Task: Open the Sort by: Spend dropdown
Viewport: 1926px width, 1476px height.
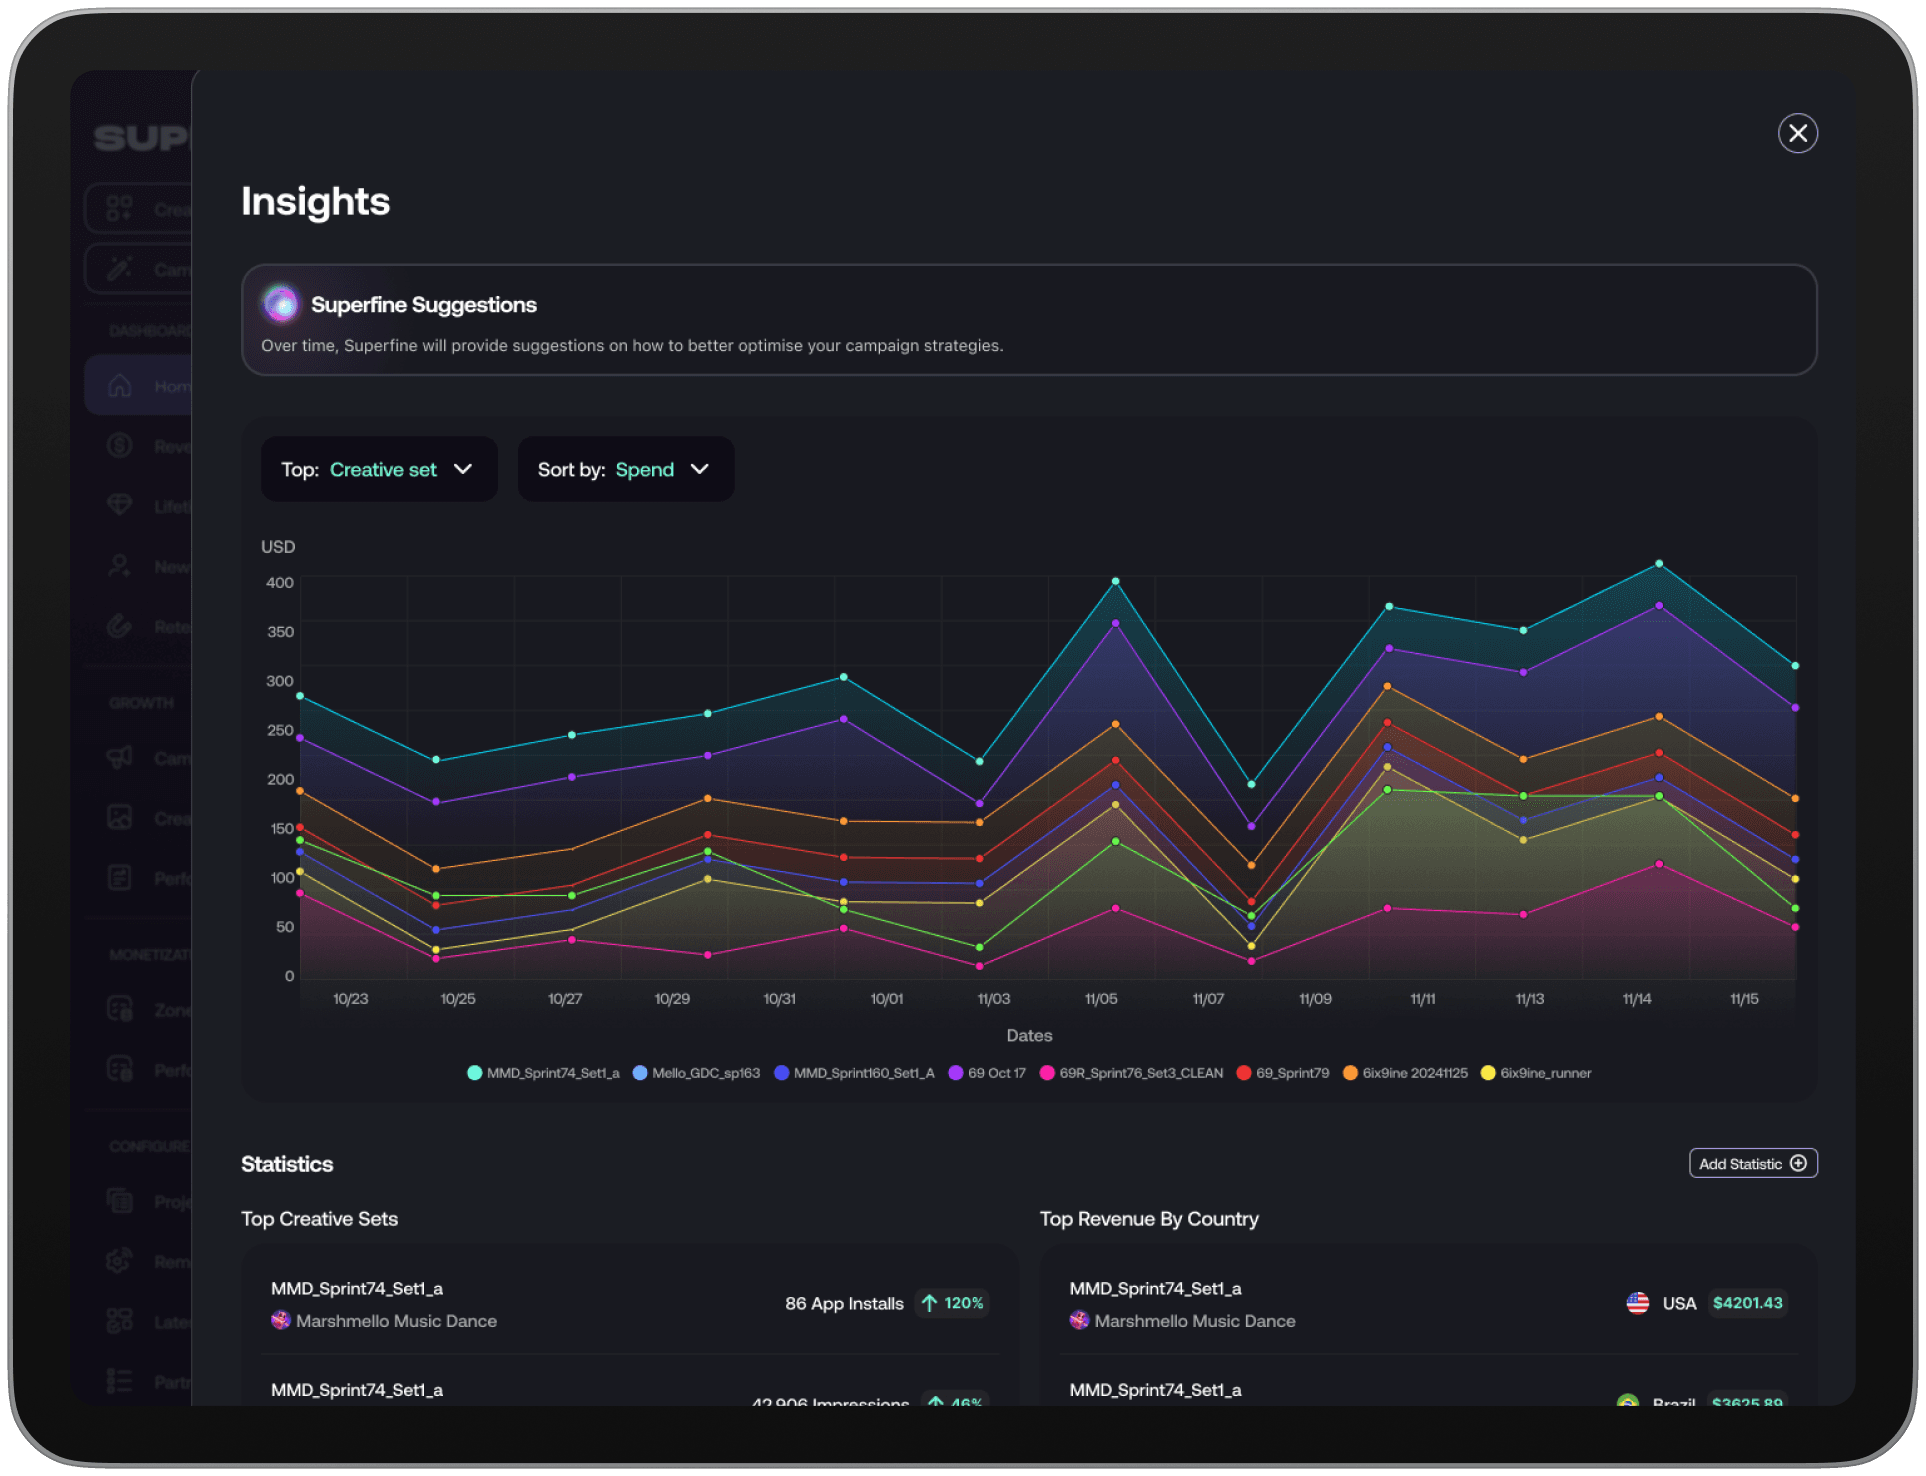Action: [x=625, y=469]
